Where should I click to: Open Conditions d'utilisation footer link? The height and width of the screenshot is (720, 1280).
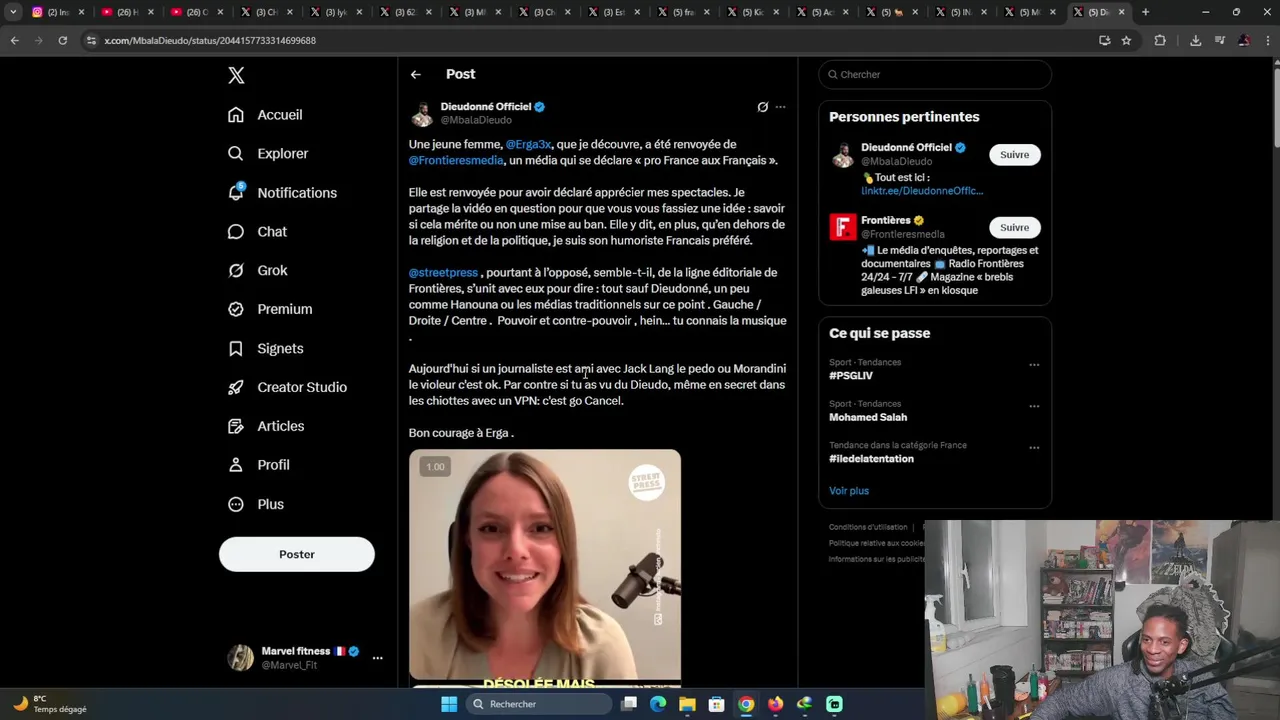click(868, 527)
